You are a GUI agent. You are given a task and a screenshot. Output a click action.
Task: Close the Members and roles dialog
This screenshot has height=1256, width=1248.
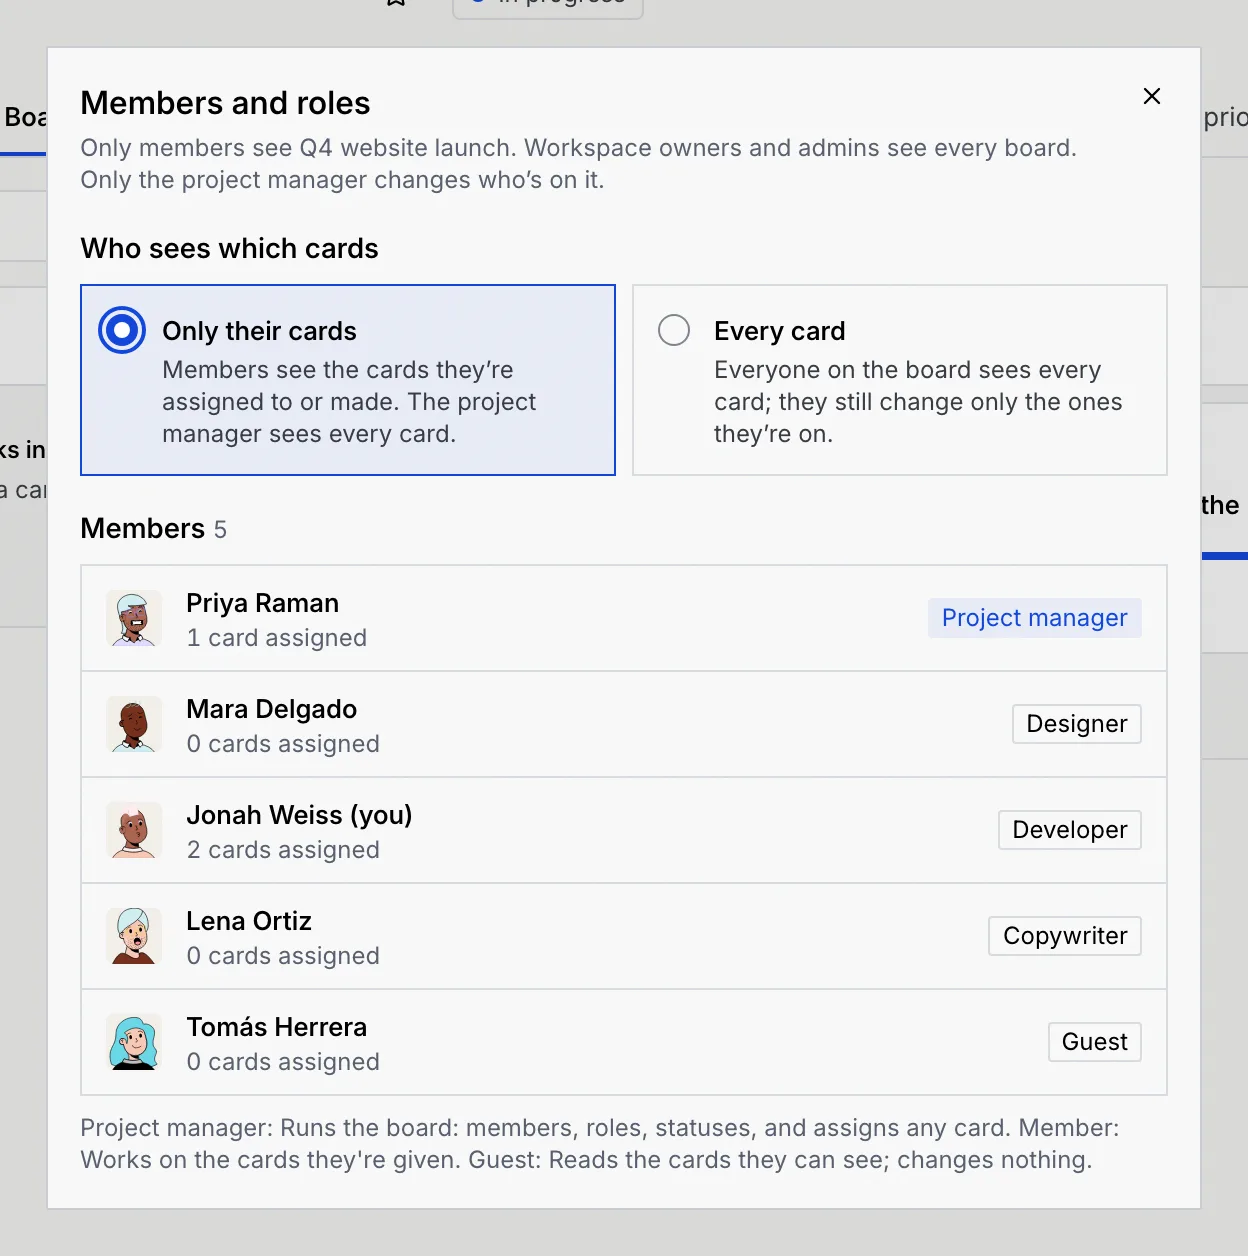[1152, 96]
